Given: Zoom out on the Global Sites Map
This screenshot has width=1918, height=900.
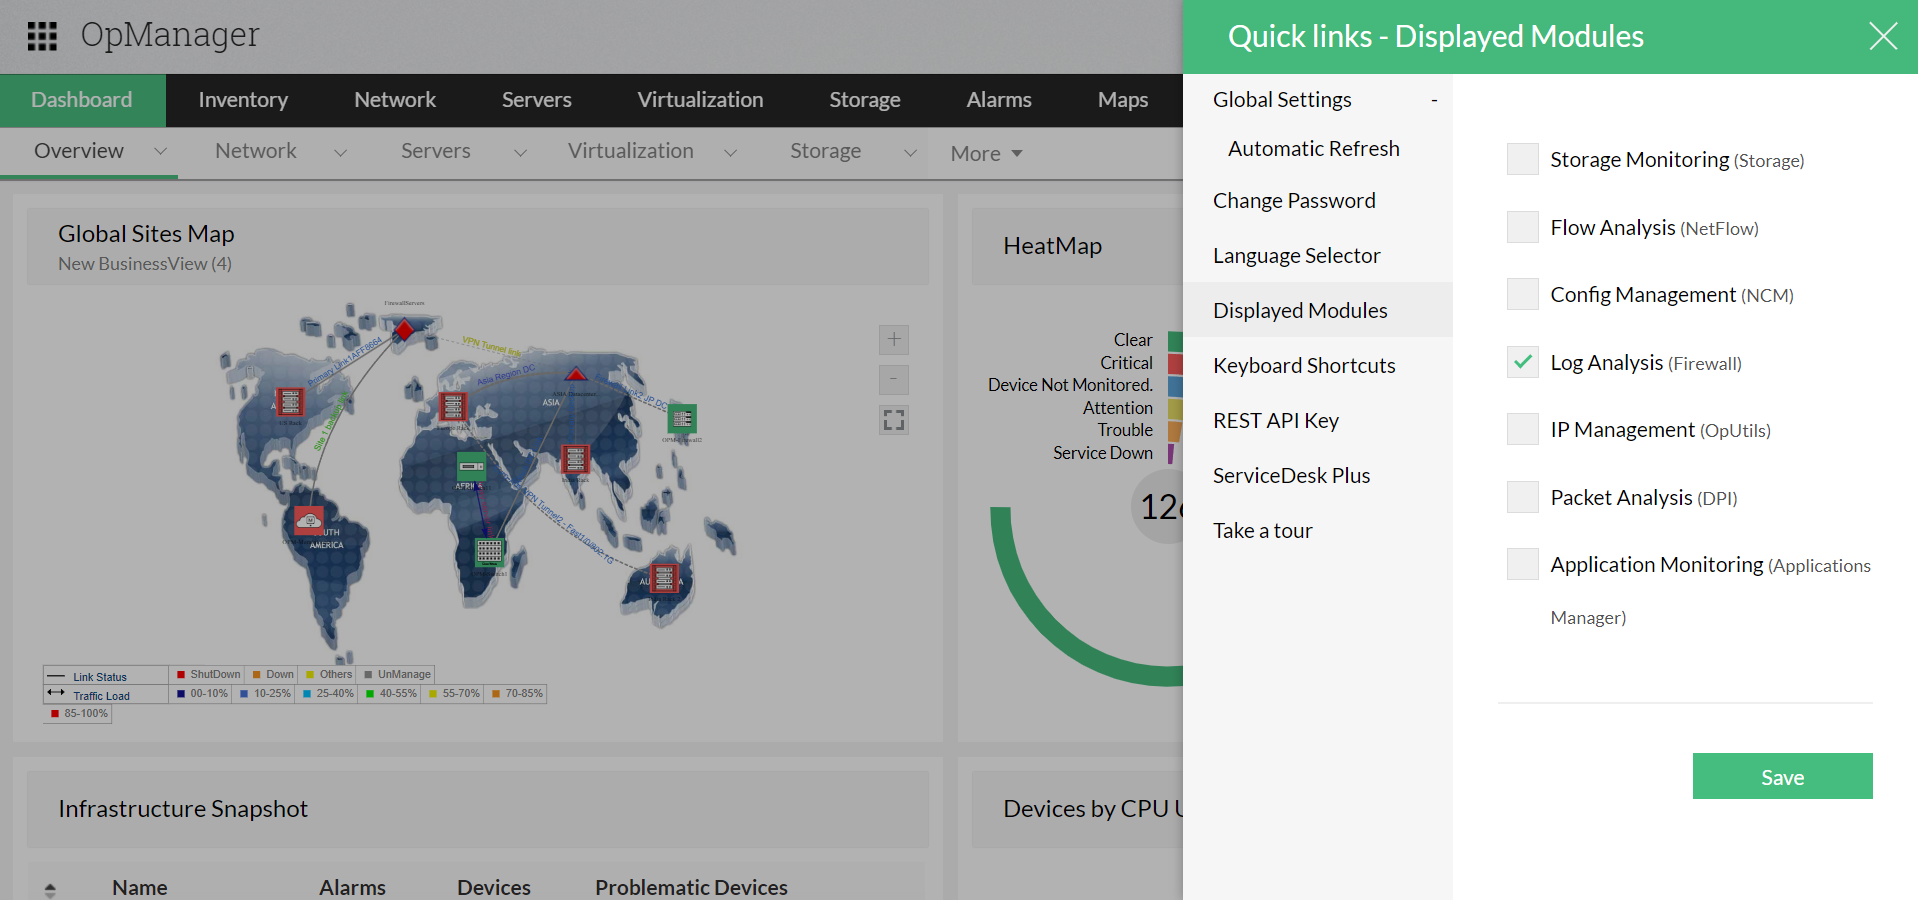Looking at the screenshot, I should coord(894,380).
